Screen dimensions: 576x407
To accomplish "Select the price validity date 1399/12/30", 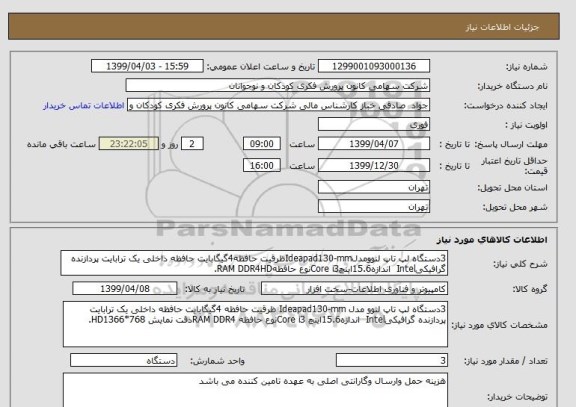I will (374, 166).
